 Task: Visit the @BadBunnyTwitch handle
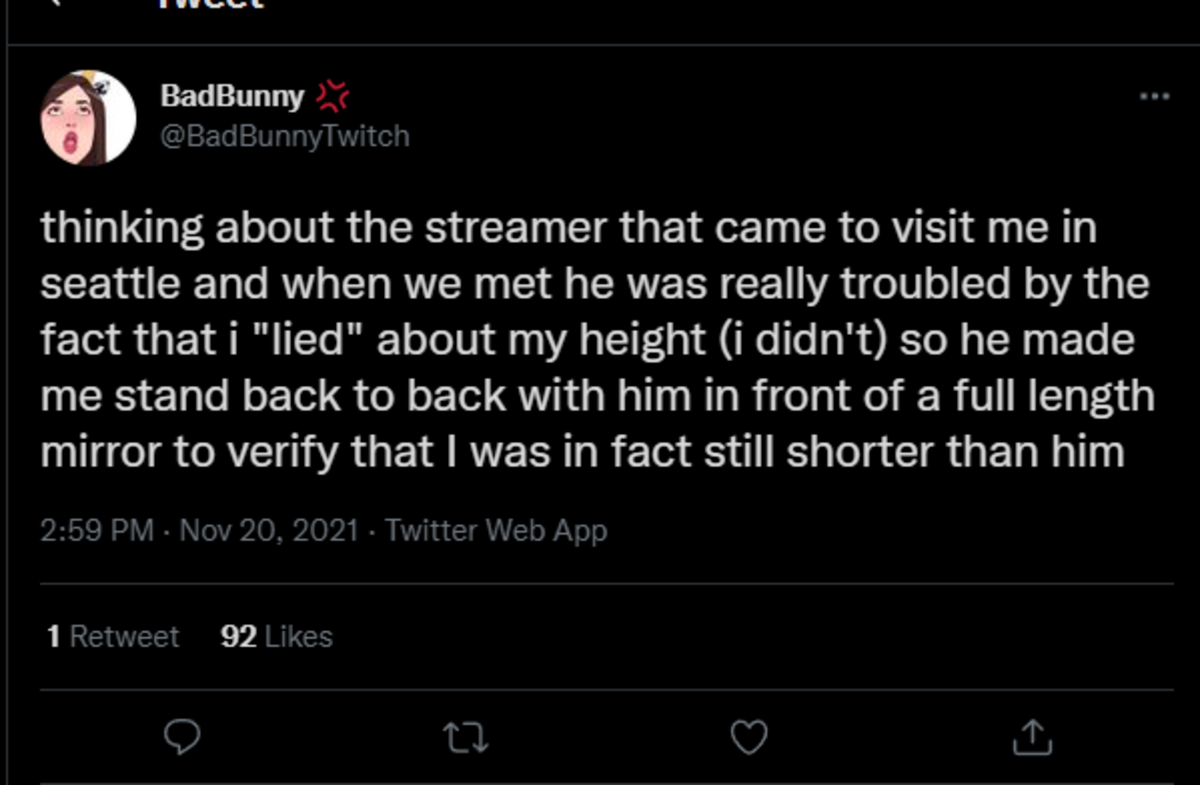(x=285, y=136)
